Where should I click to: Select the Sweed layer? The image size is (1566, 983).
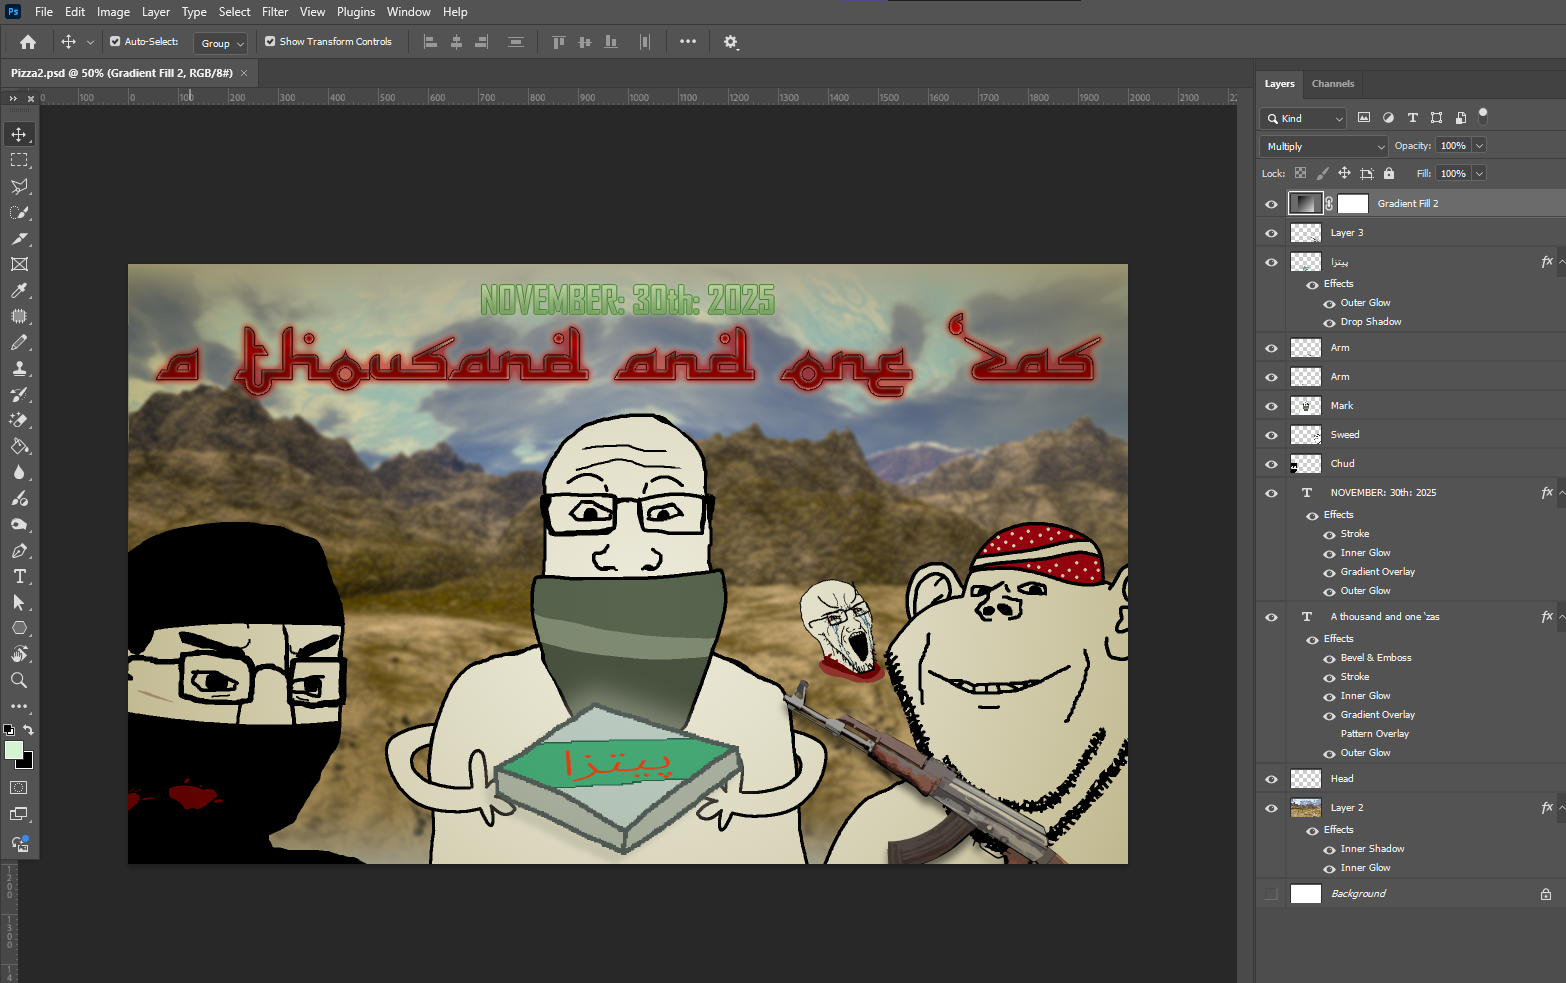click(x=1345, y=435)
